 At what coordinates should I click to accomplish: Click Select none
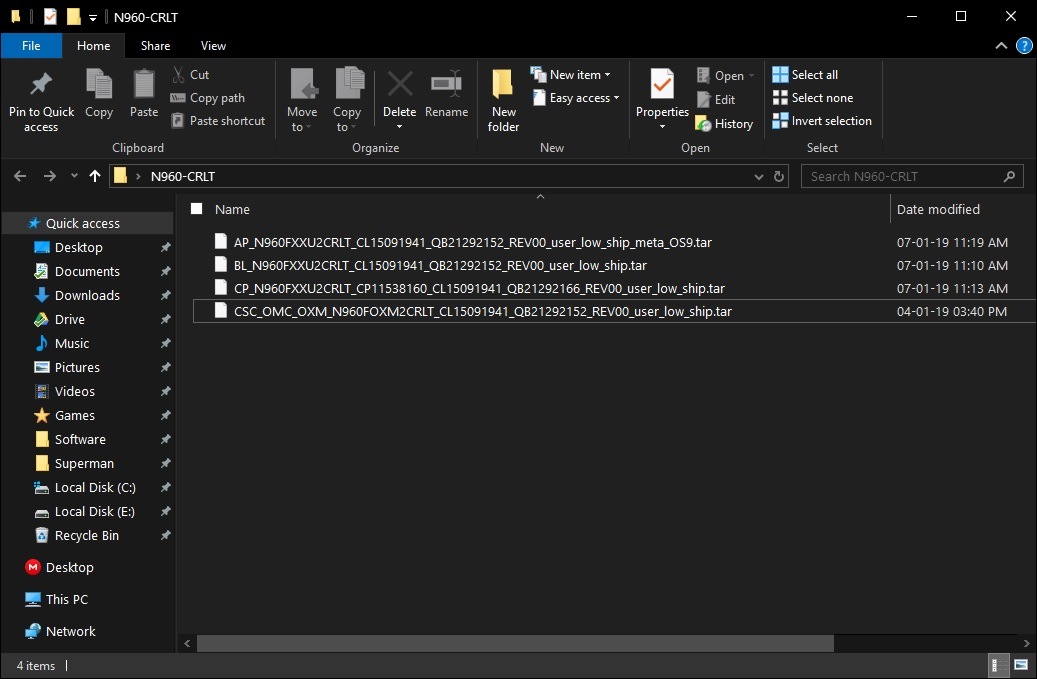click(813, 98)
